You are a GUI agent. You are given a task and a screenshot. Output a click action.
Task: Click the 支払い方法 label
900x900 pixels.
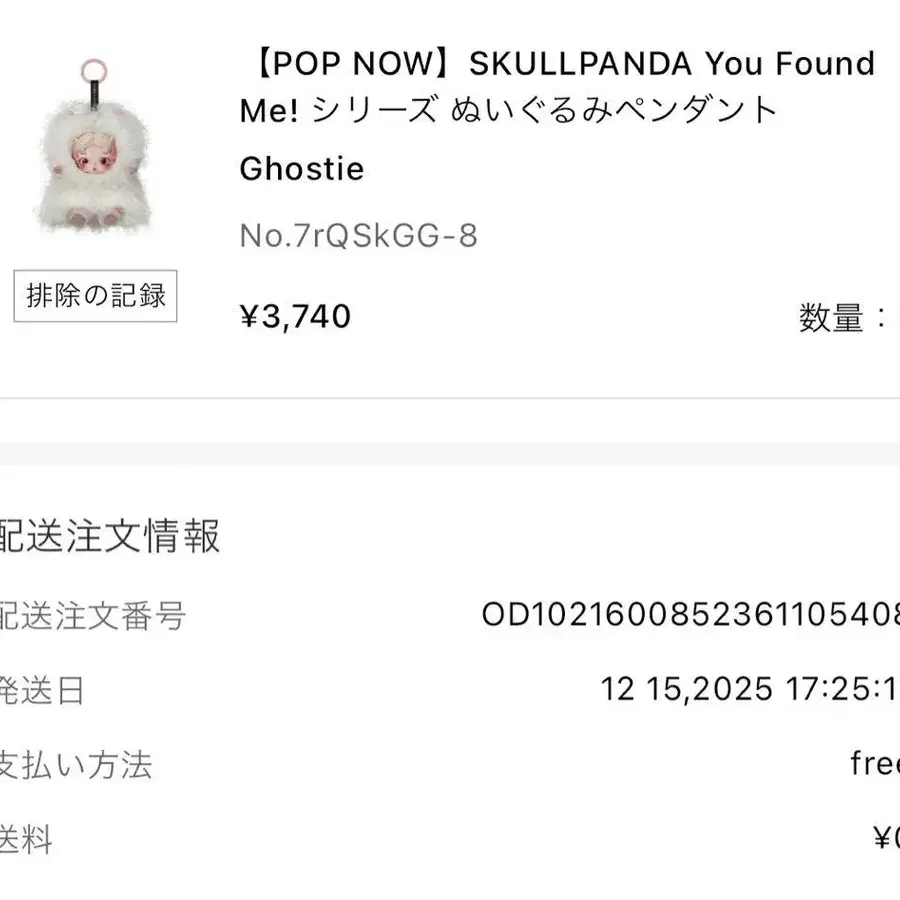point(76,766)
